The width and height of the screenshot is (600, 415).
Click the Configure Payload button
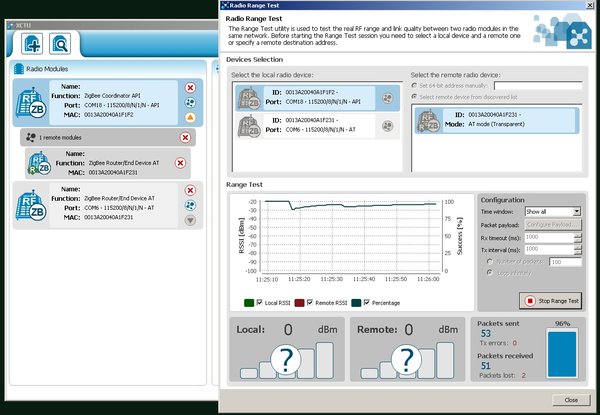click(553, 225)
